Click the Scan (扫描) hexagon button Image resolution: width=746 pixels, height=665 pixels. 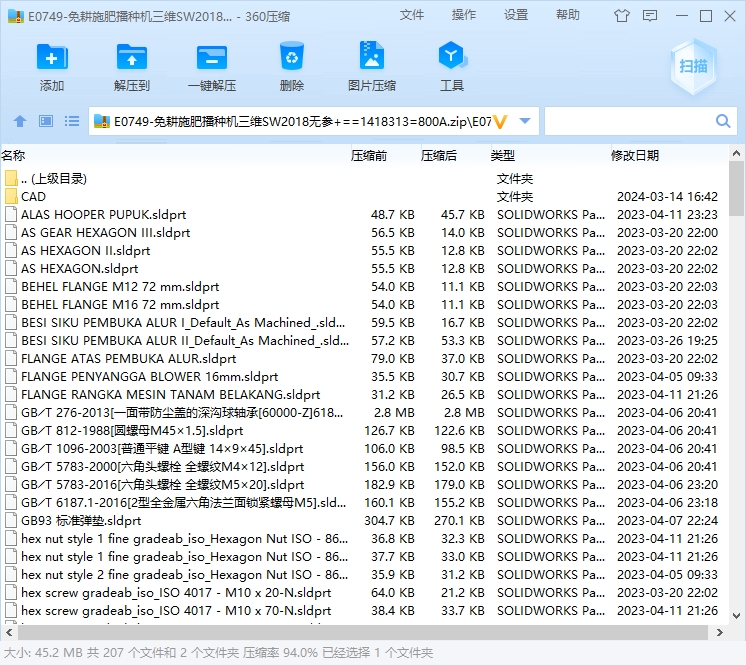[x=693, y=66]
